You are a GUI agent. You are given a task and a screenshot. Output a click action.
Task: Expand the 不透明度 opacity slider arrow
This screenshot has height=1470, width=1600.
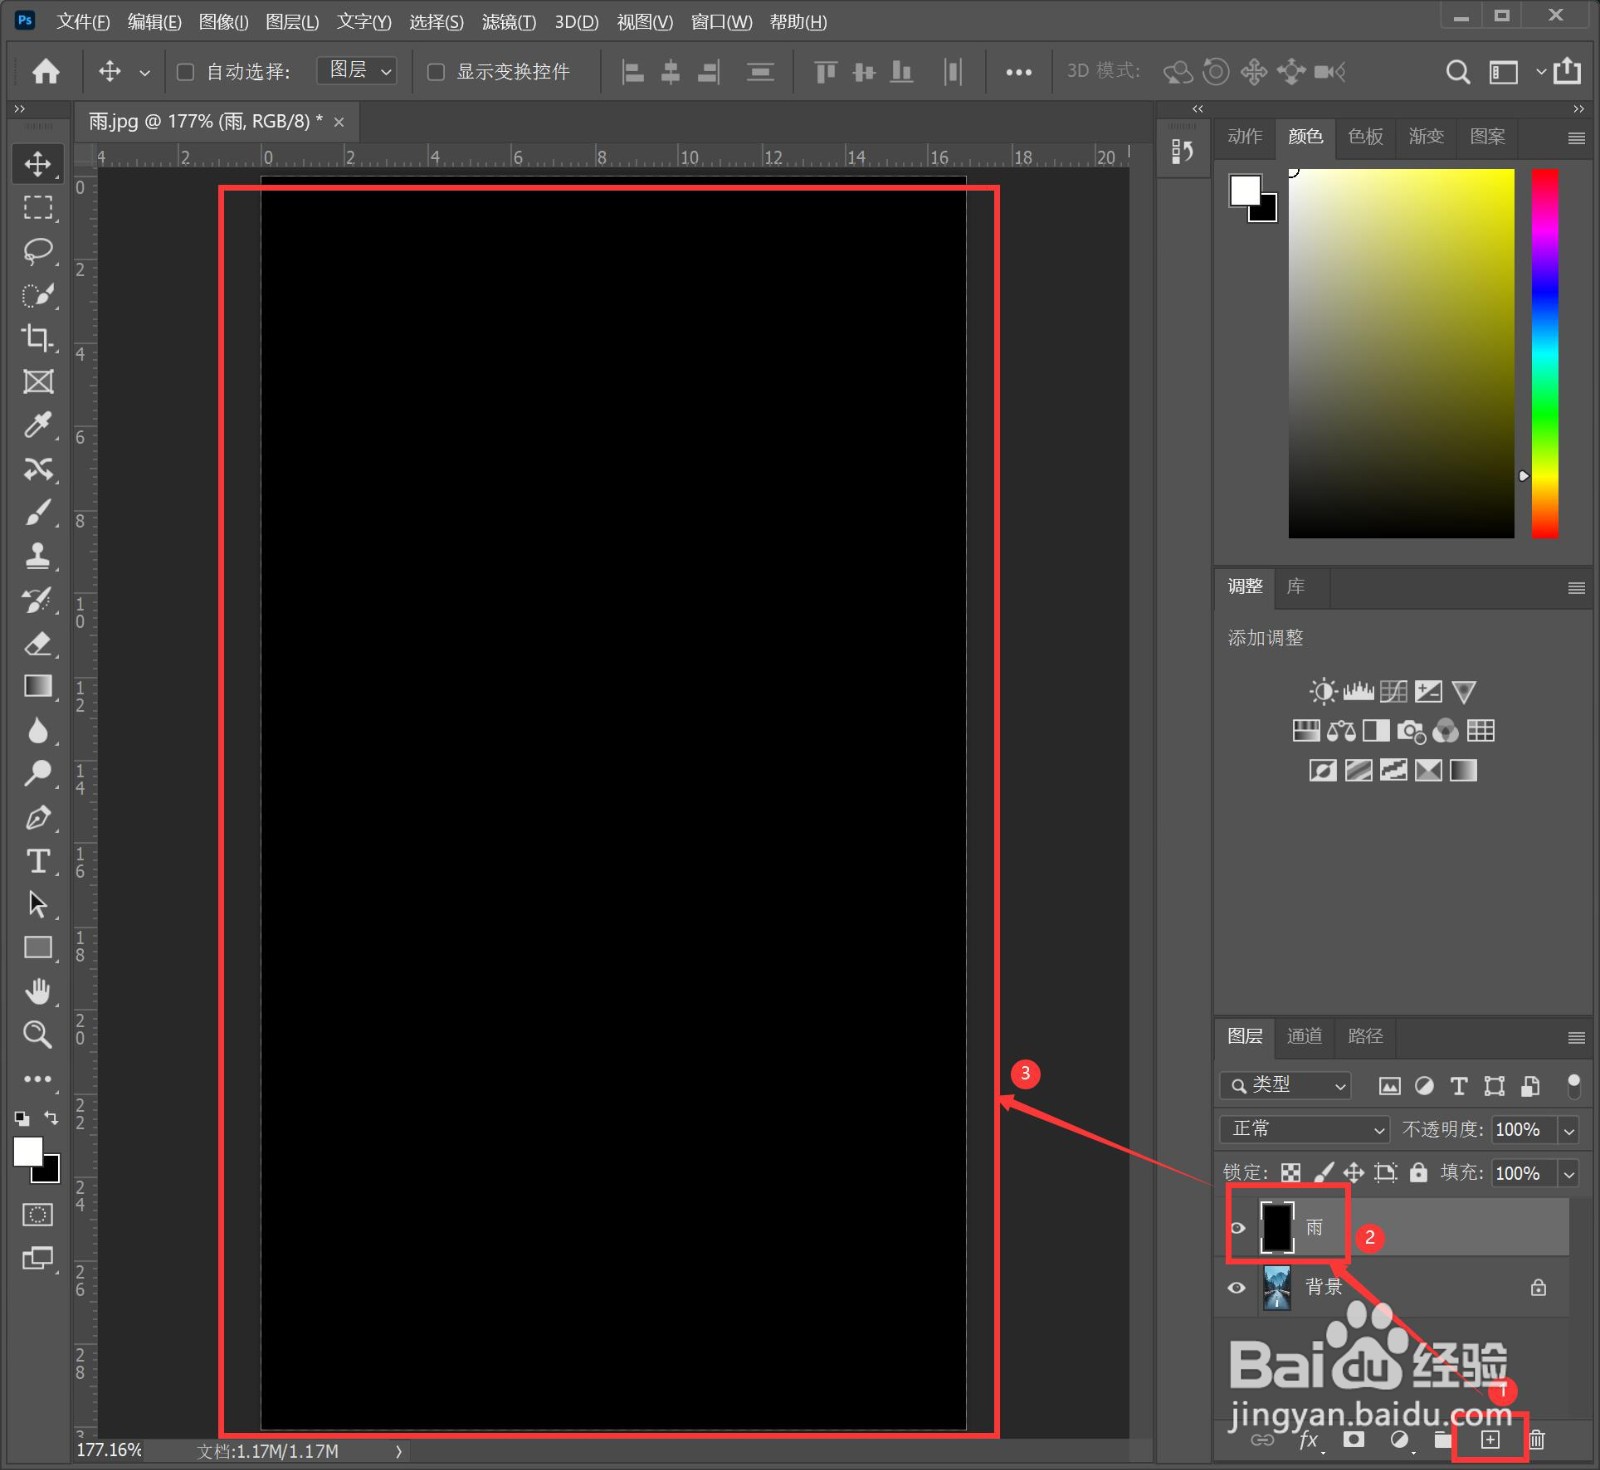pyautogui.click(x=1569, y=1130)
